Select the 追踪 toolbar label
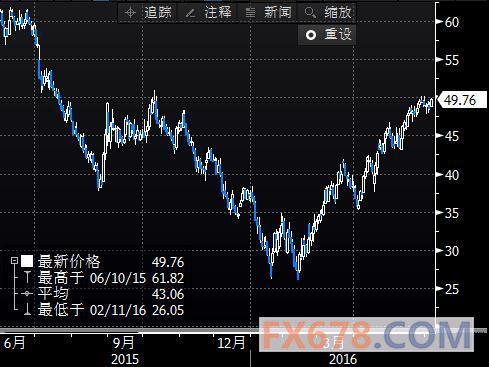489x367 pixels. 158,13
